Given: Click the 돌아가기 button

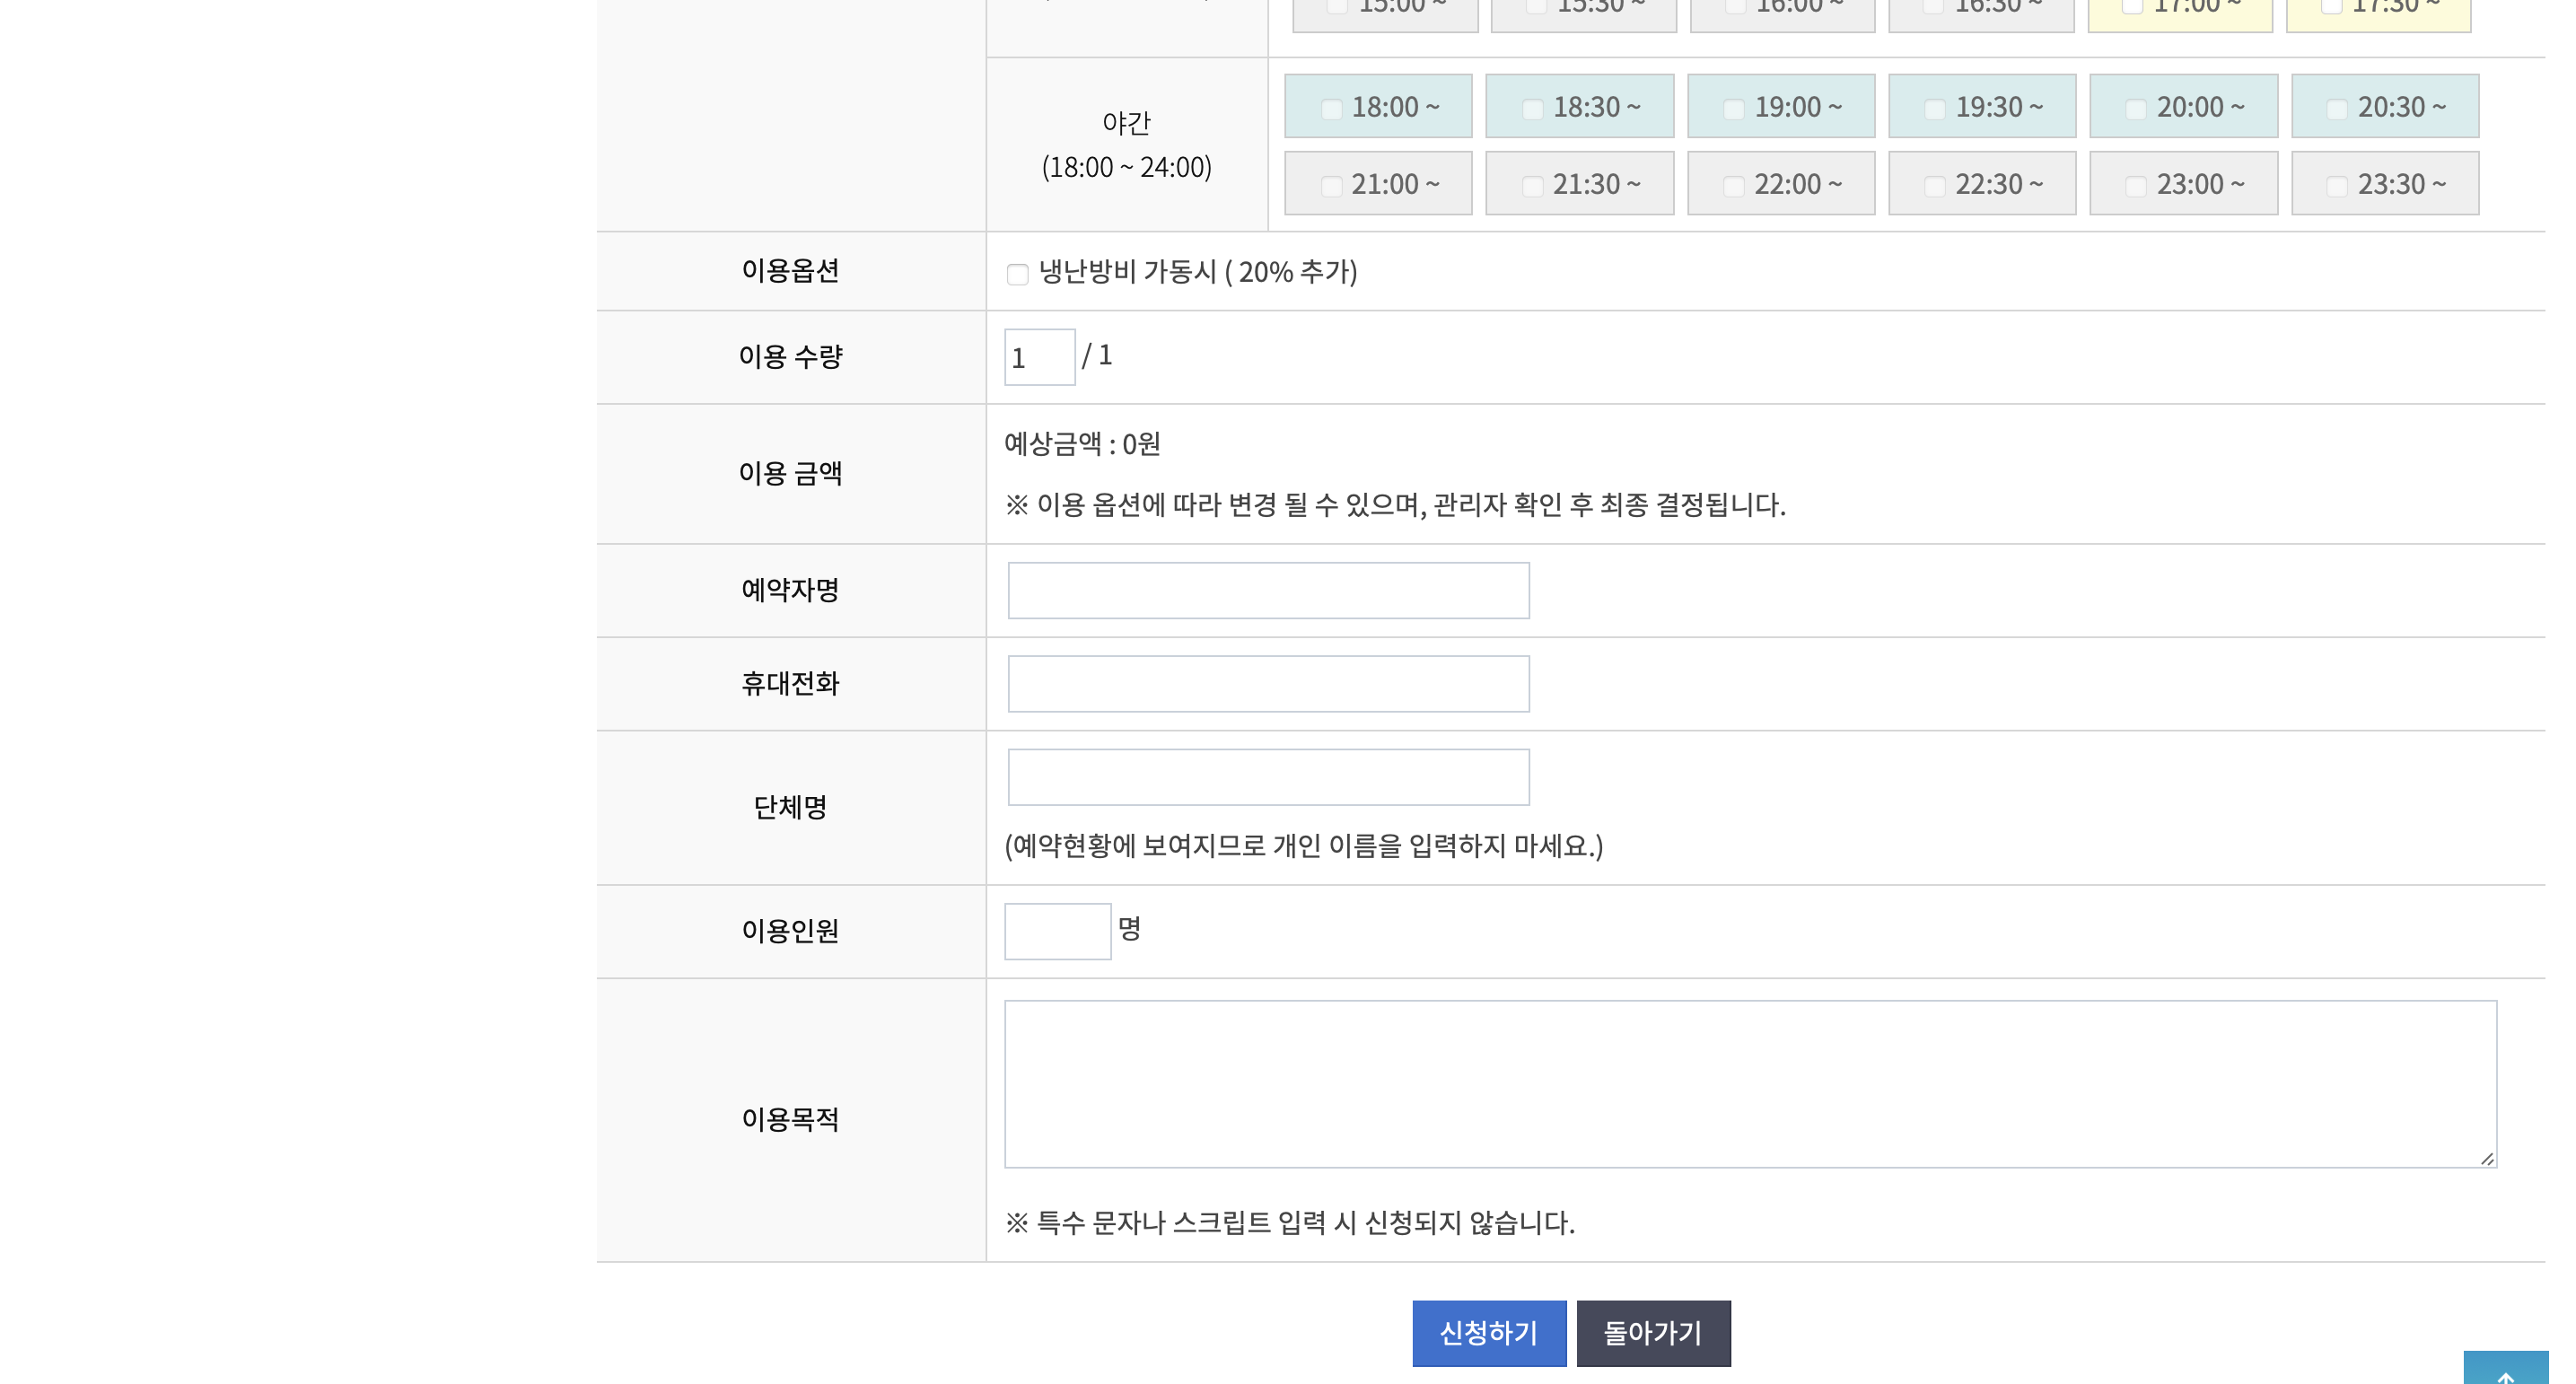Looking at the screenshot, I should 1653,1333.
